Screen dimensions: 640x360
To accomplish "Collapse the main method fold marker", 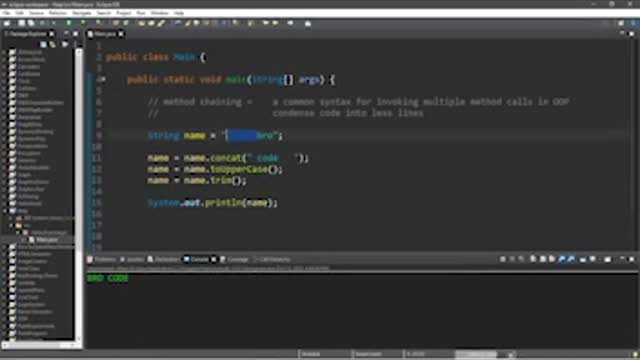I will point(104,80).
